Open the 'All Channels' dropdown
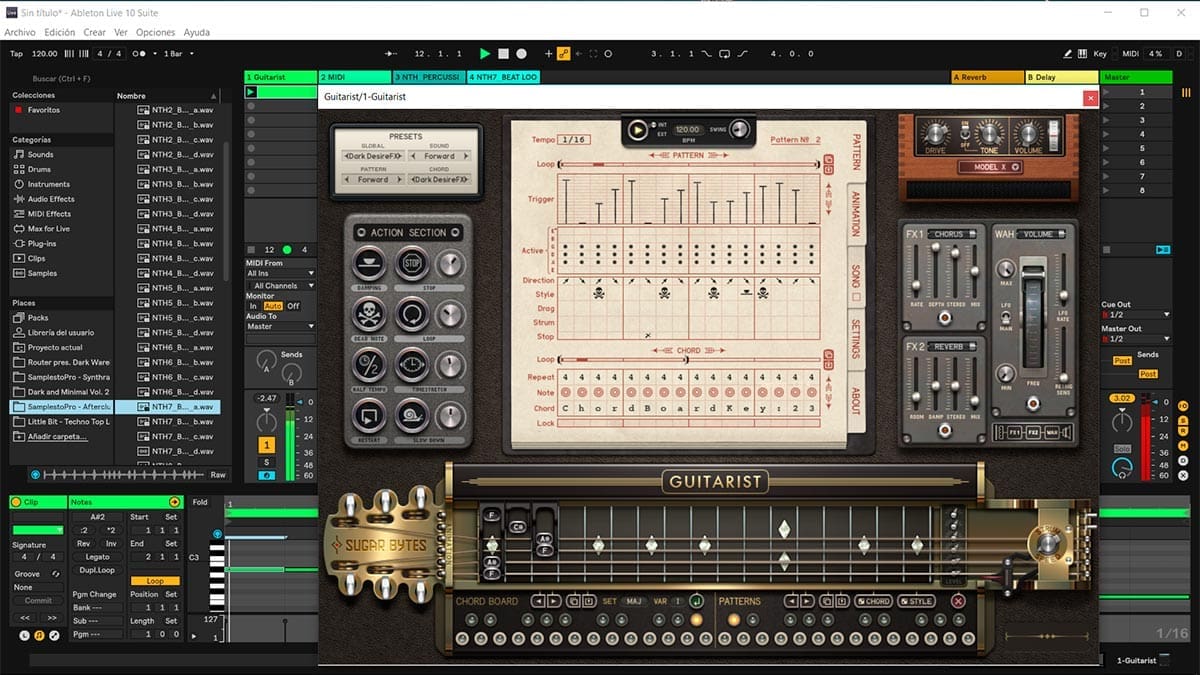The width and height of the screenshot is (1200, 675). [x=280, y=286]
